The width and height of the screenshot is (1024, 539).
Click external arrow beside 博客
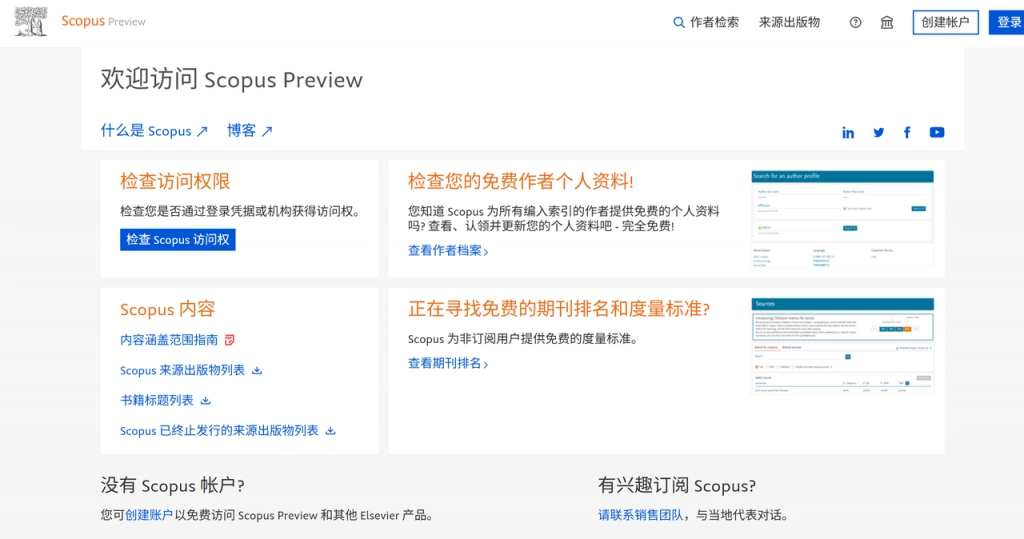pyautogui.click(x=266, y=131)
